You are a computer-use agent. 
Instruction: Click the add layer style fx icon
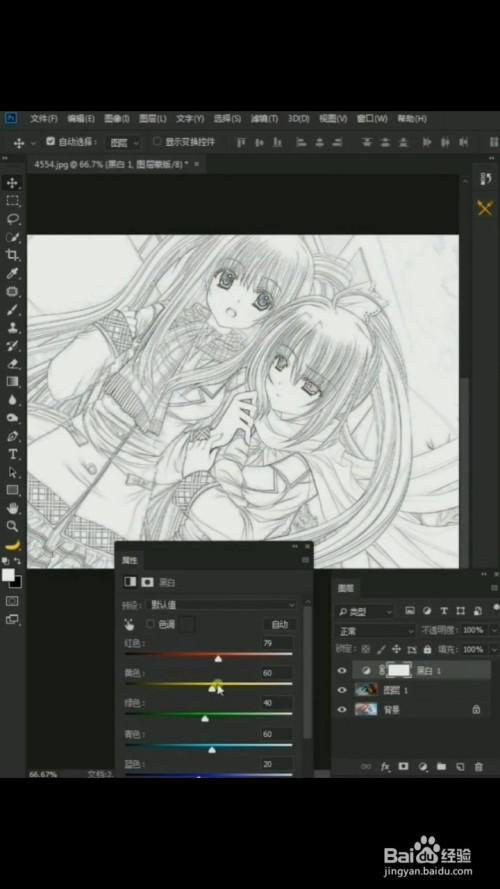(385, 767)
